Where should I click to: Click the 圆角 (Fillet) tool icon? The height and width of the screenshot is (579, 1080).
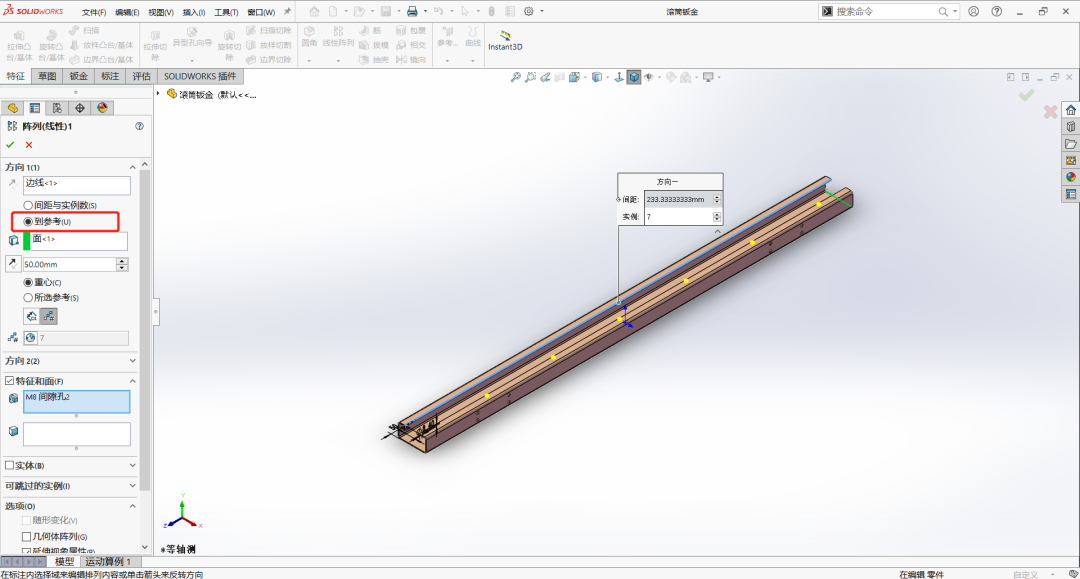click(308, 33)
